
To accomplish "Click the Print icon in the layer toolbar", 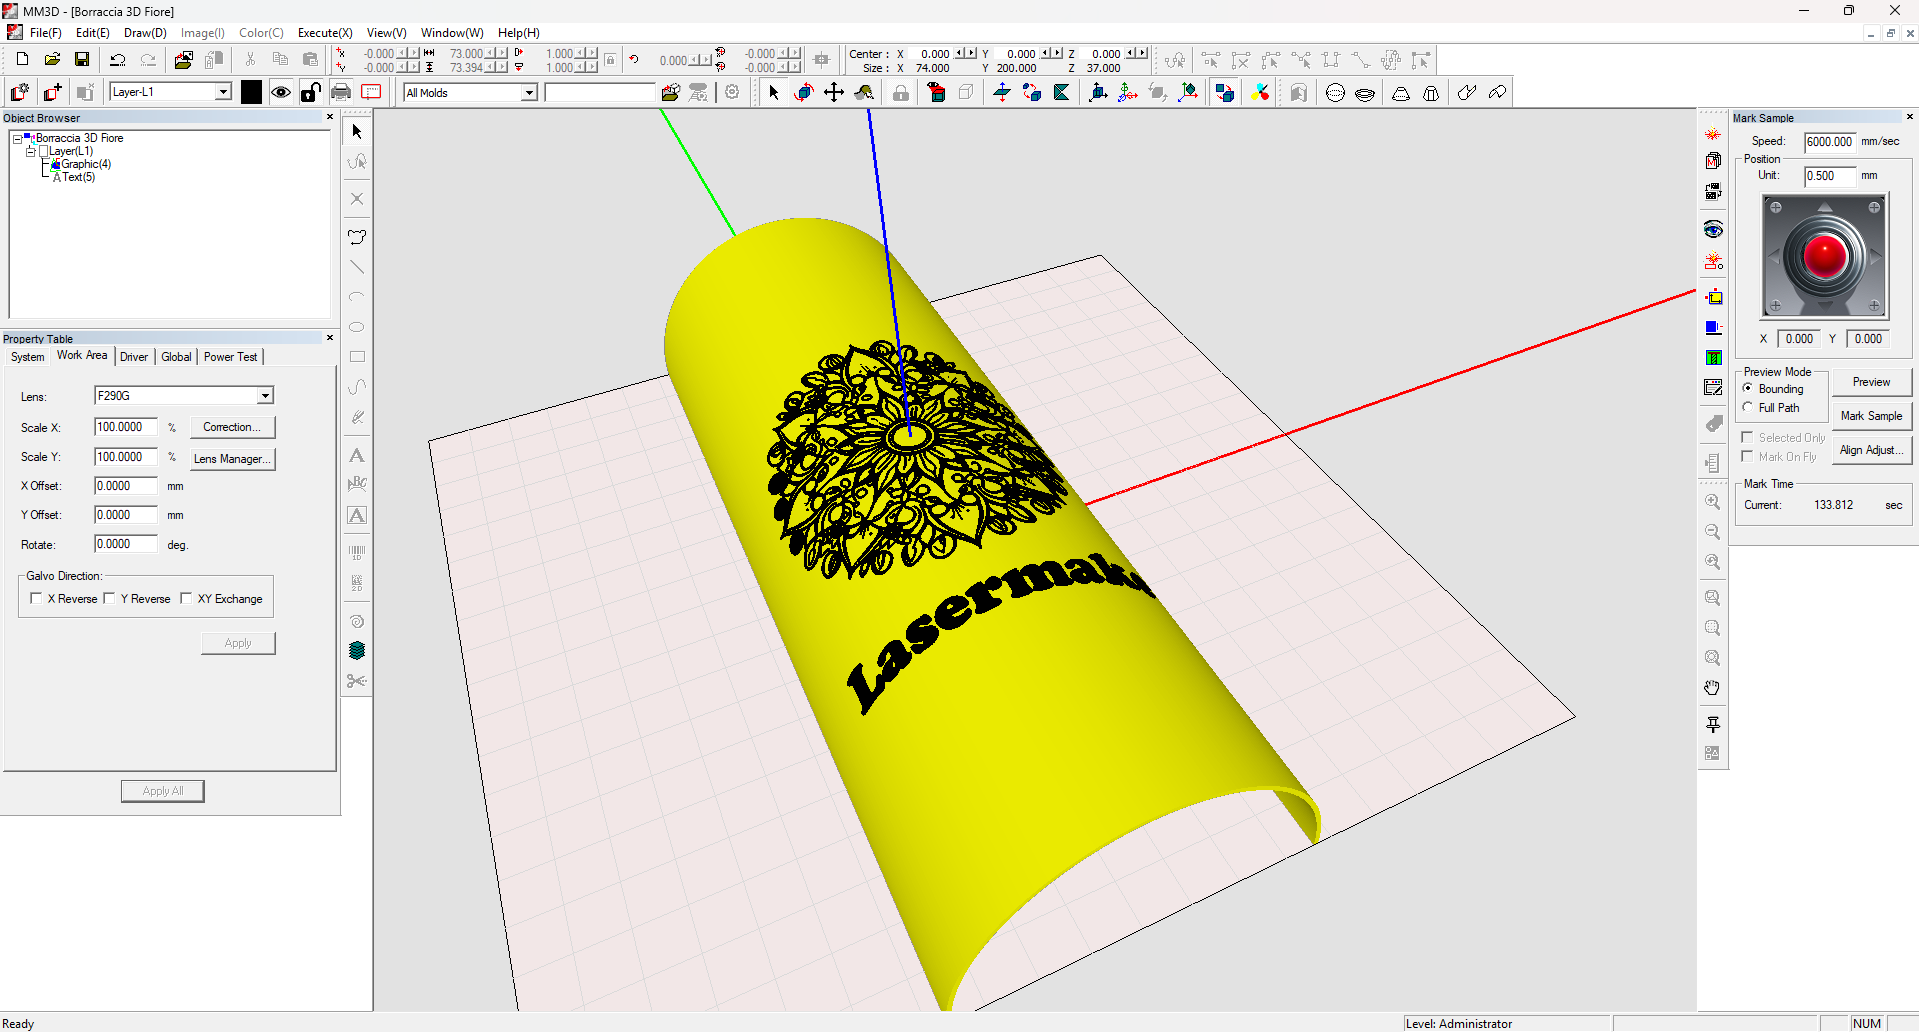I will pos(341,93).
